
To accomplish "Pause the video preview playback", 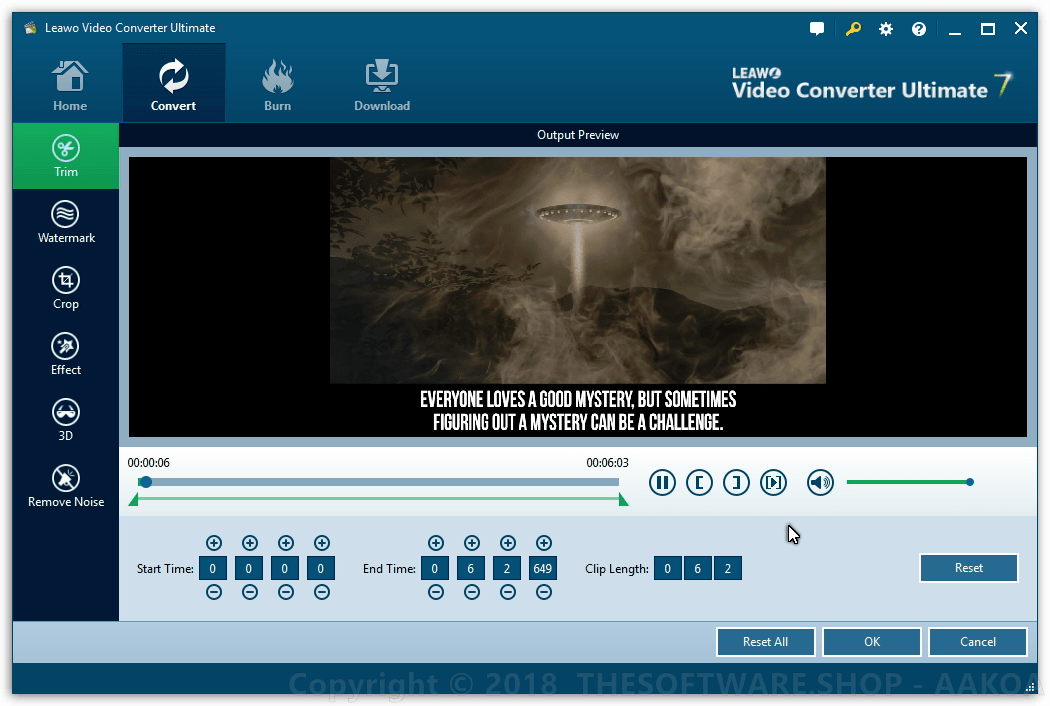I will click(x=662, y=483).
